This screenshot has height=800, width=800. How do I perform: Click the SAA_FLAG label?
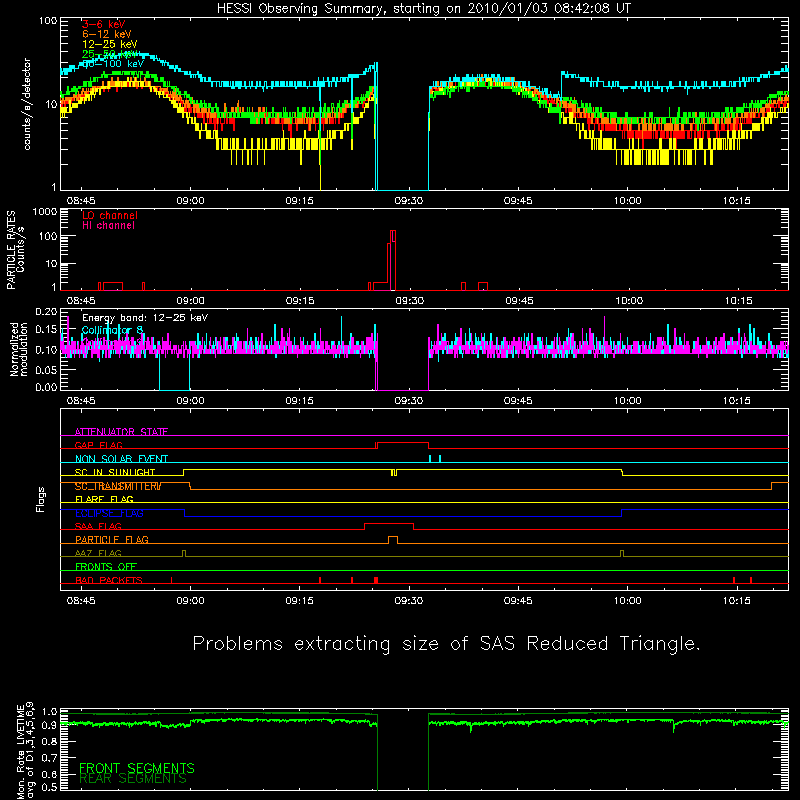(x=98, y=526)
